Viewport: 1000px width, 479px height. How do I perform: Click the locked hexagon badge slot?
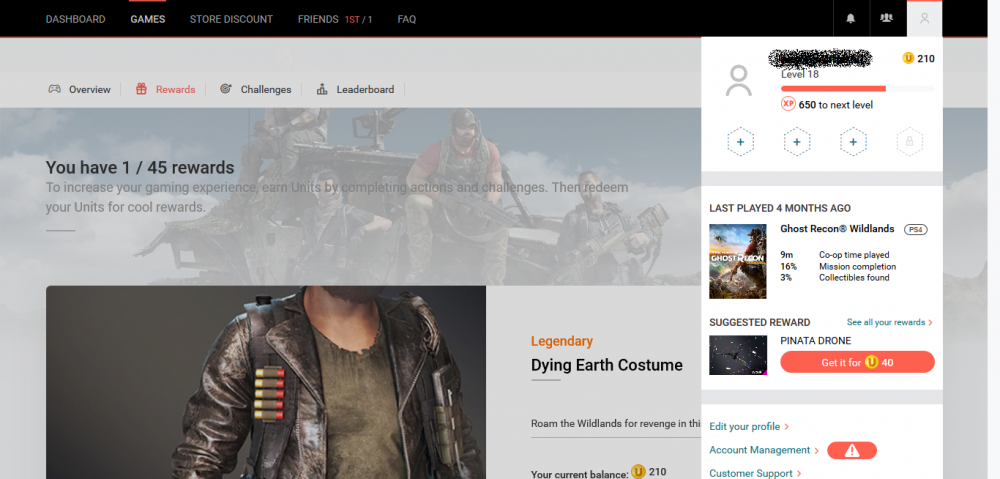(x=909, y=142)
